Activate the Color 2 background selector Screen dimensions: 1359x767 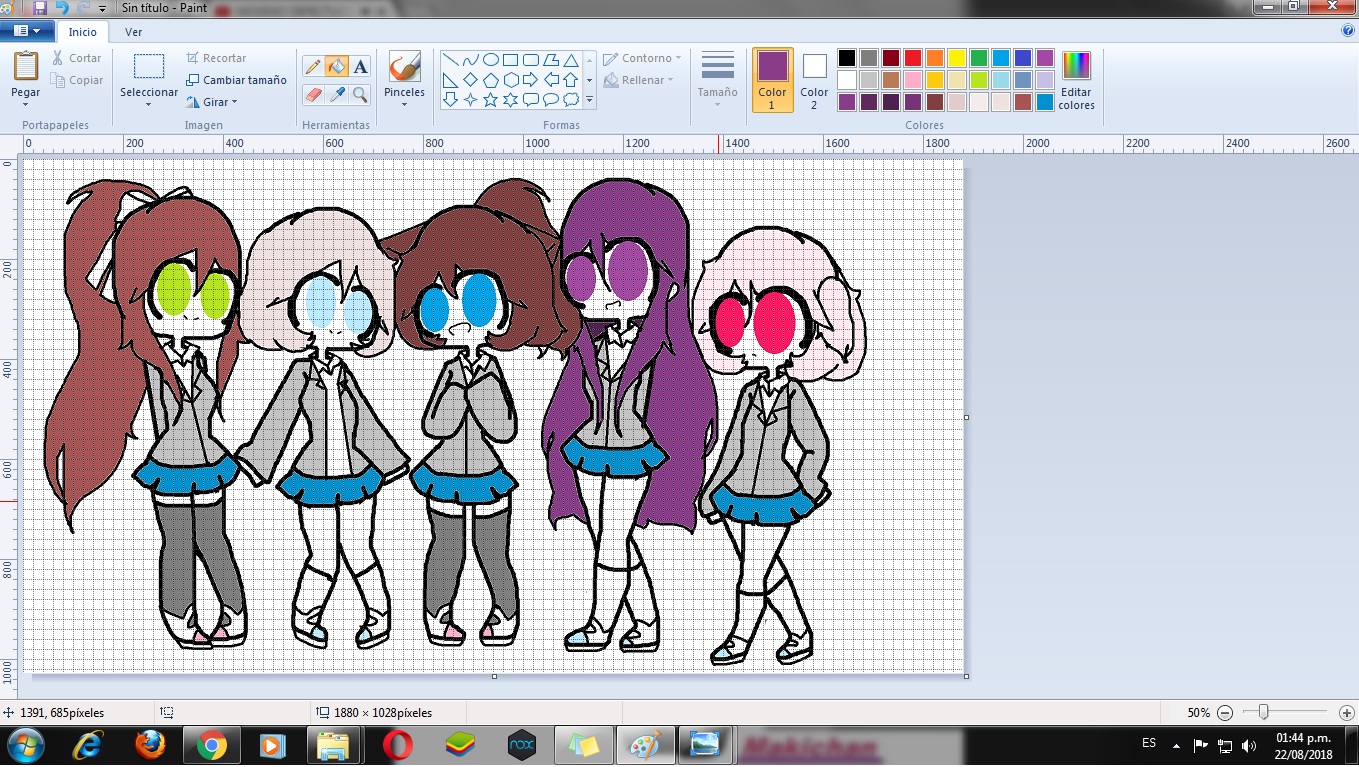click(814, 80)
